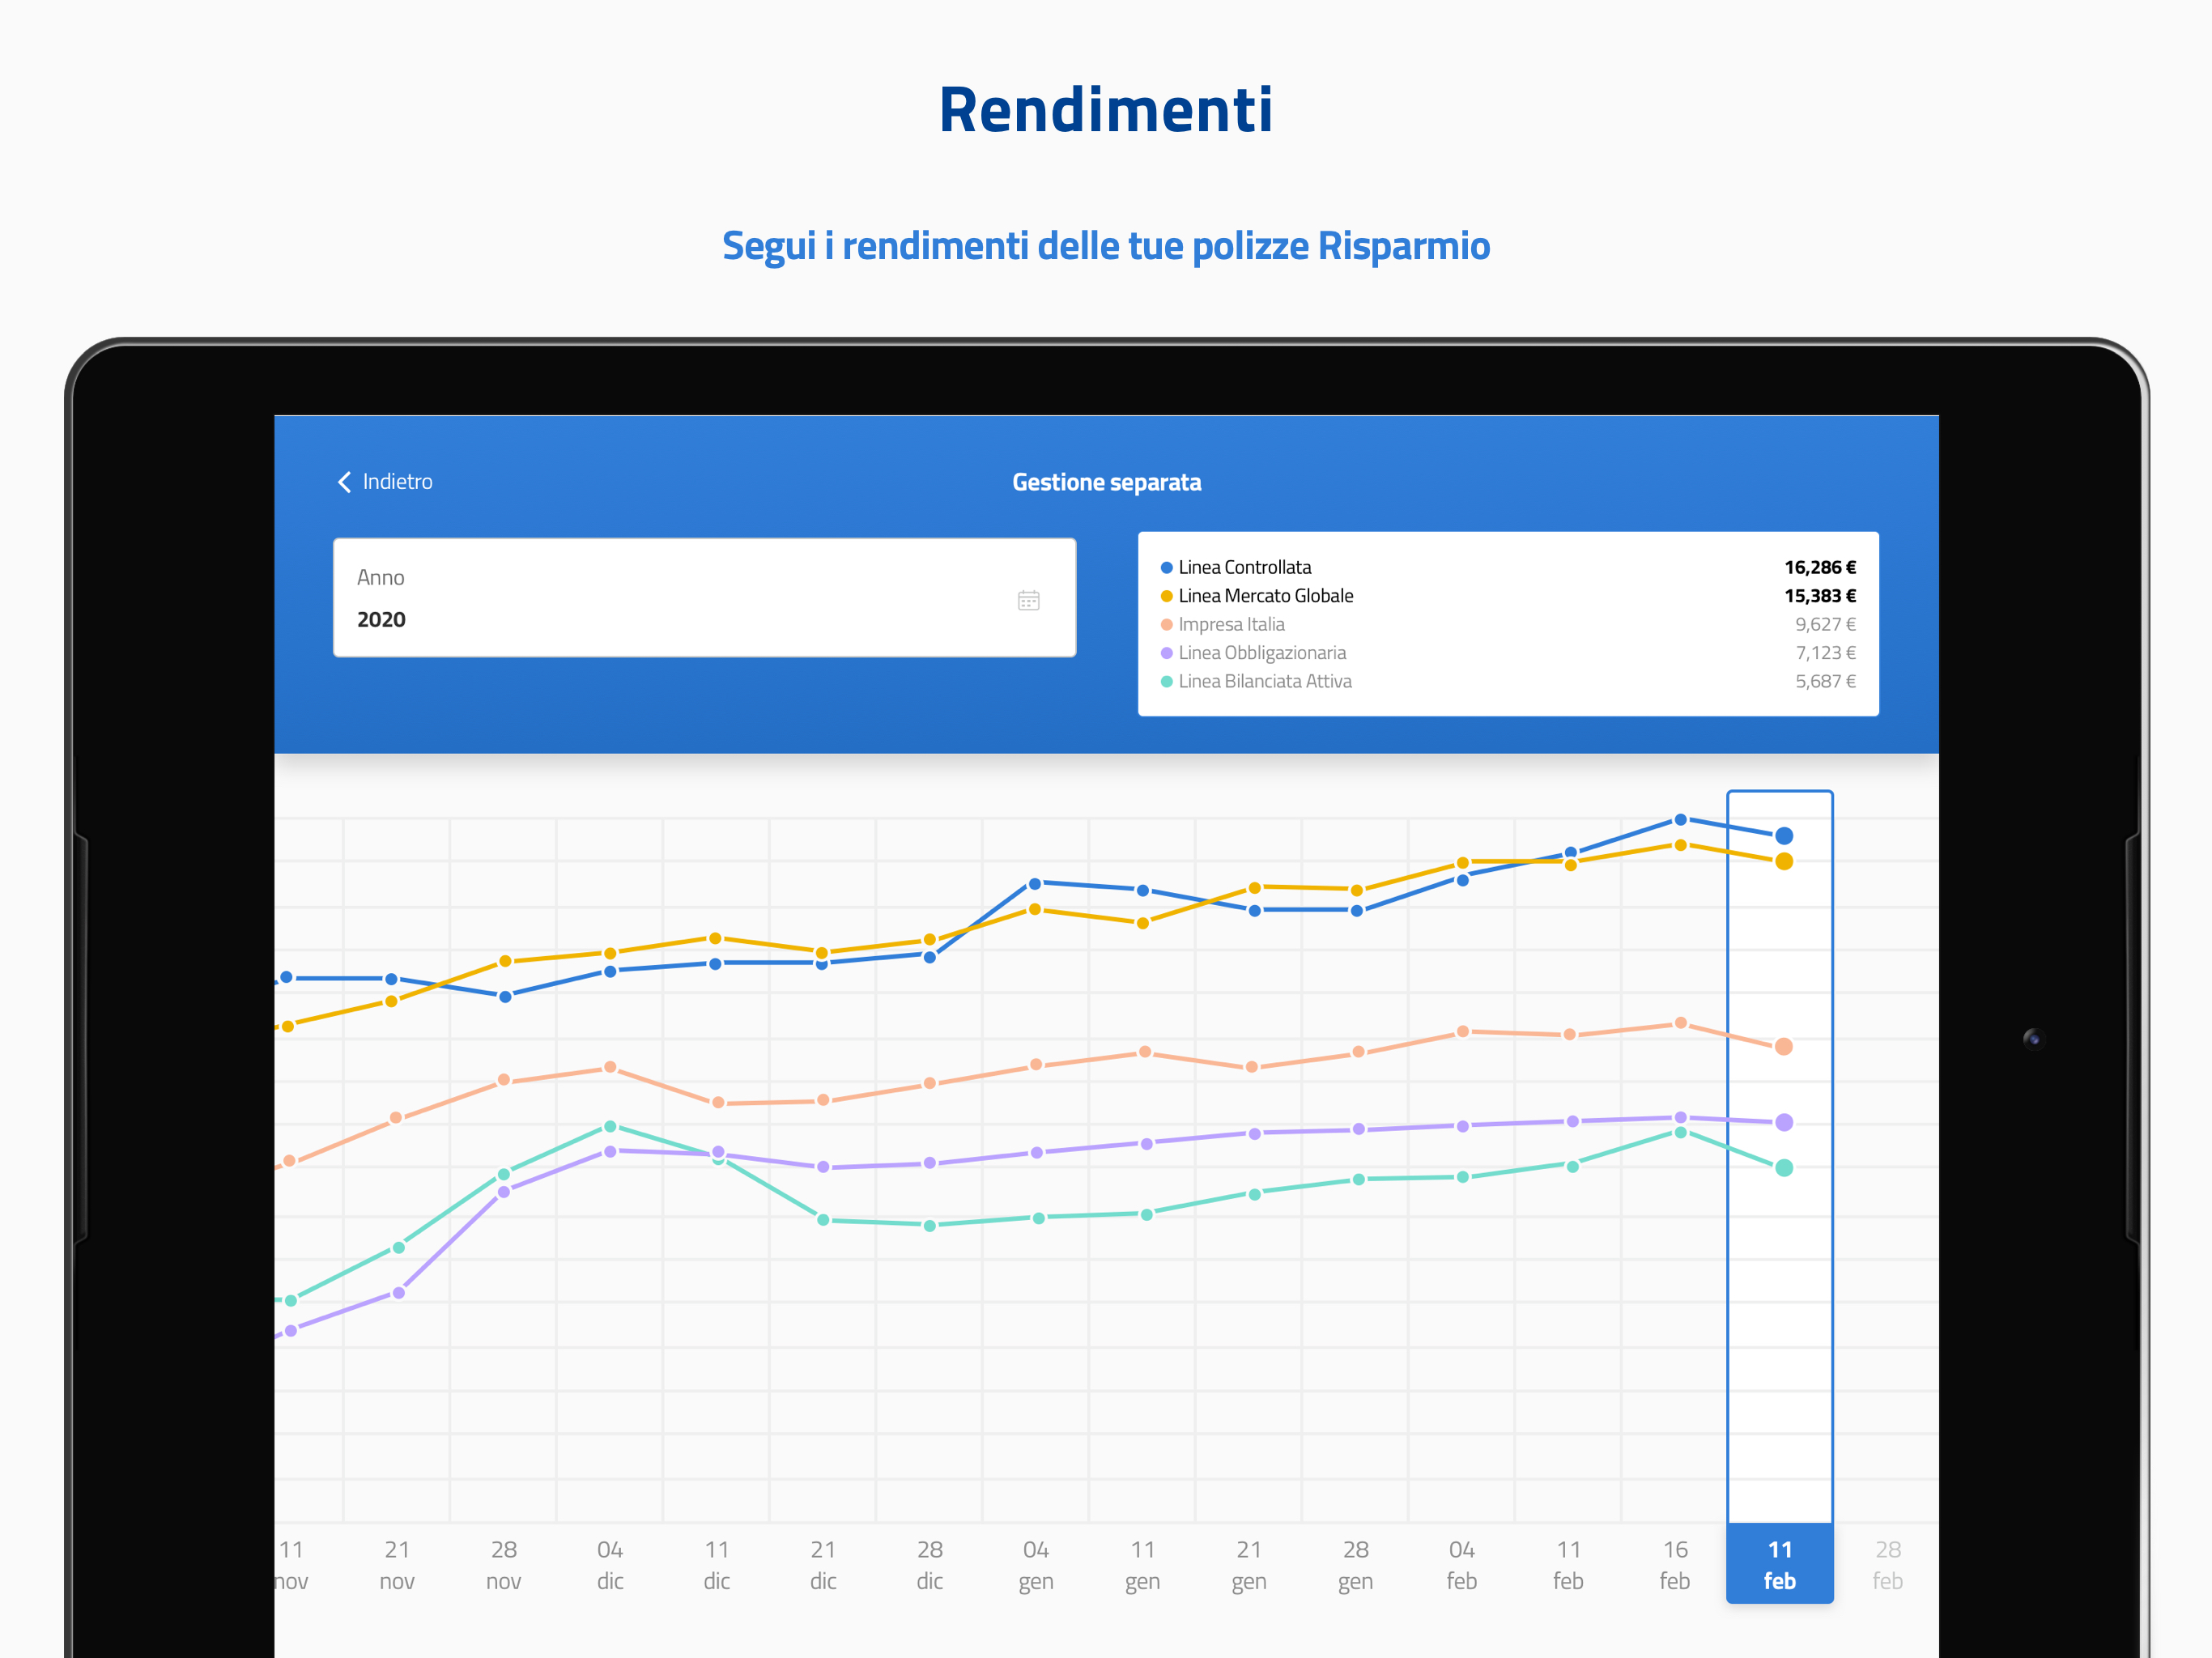Viewport: 2212px width, 1658px height.
Task: Click highlighted blue data point on selected column
Action: pos(1783,836)
